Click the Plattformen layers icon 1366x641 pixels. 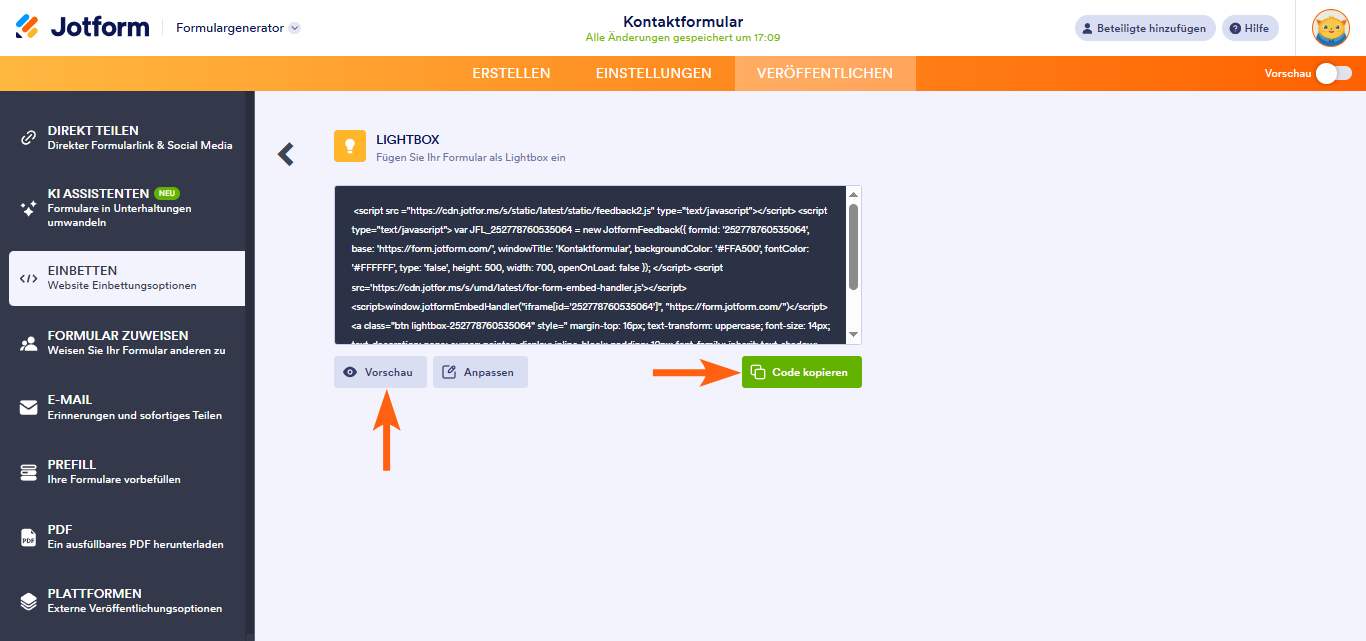pos(29,601)
